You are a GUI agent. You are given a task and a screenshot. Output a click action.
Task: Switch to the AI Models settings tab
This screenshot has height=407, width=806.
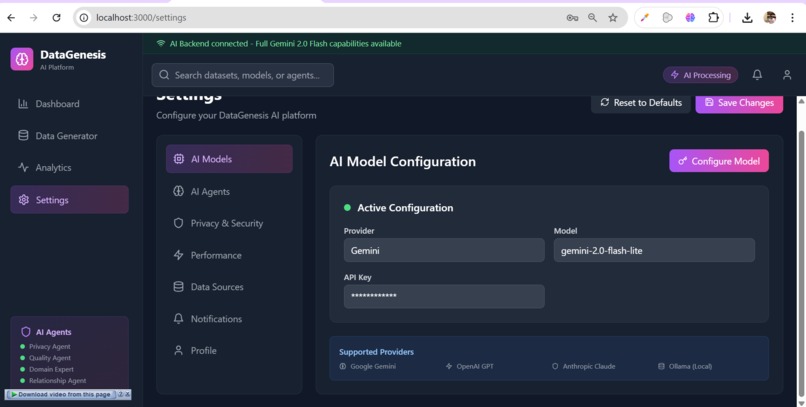229,159
